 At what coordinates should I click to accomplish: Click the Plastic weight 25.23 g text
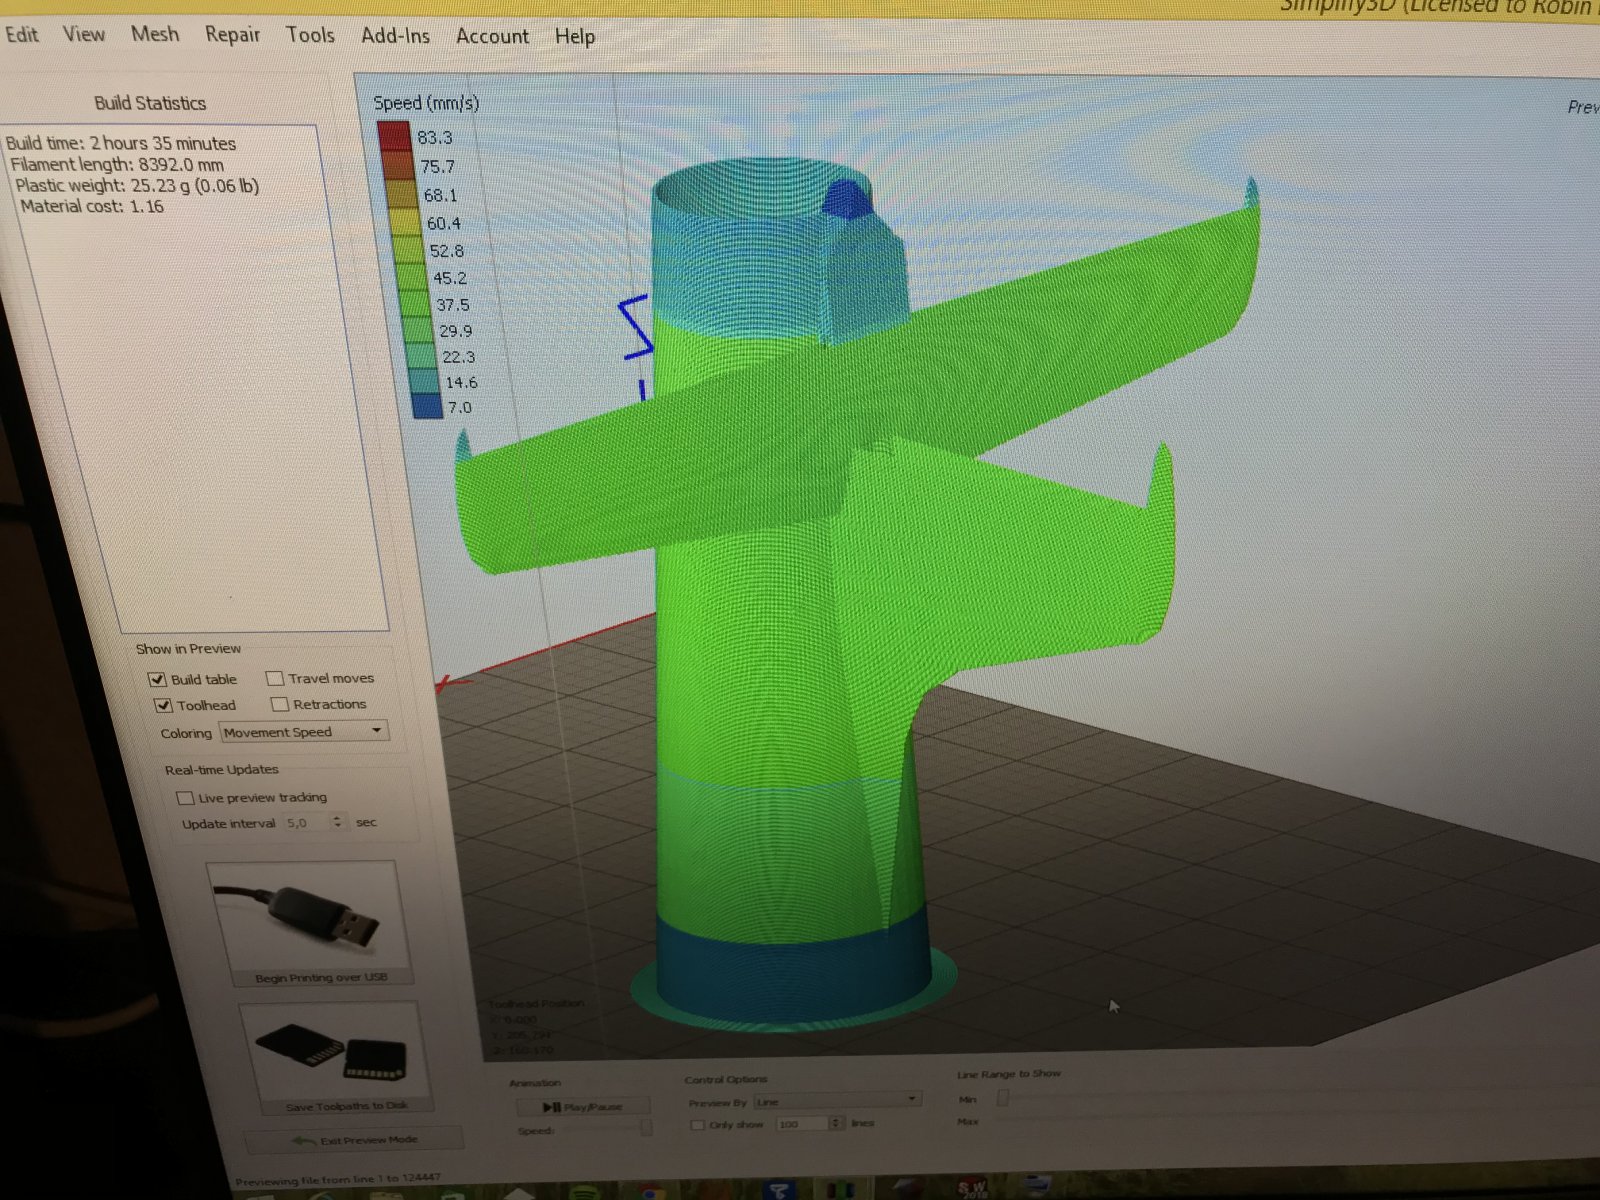[x=137, y=185]
